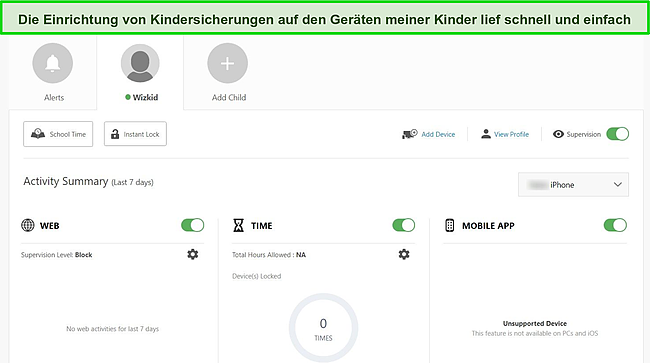The width and height of the screenshot is (650, 363).
Task: Toggle the Supervision switch
Action: coord(618,134)
